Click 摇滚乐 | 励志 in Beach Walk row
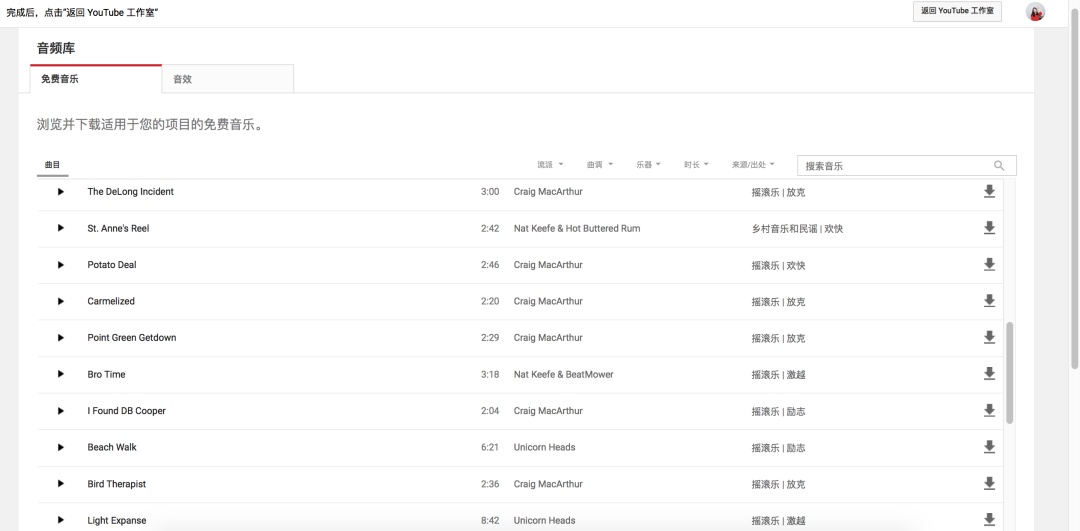Screen dimensions: 1080x531 pos(778,448)
